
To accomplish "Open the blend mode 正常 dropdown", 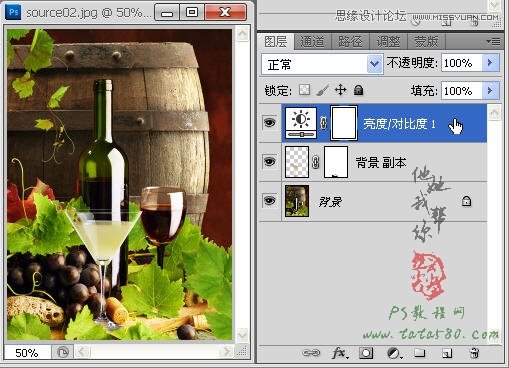I will click(374, 64).
